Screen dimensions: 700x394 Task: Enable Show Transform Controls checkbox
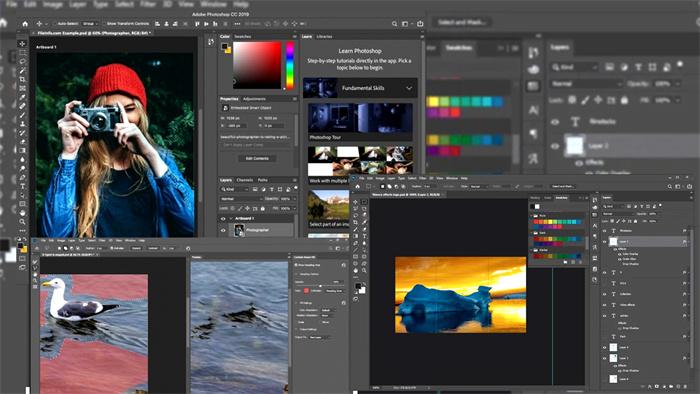click(x=104, y=24)
